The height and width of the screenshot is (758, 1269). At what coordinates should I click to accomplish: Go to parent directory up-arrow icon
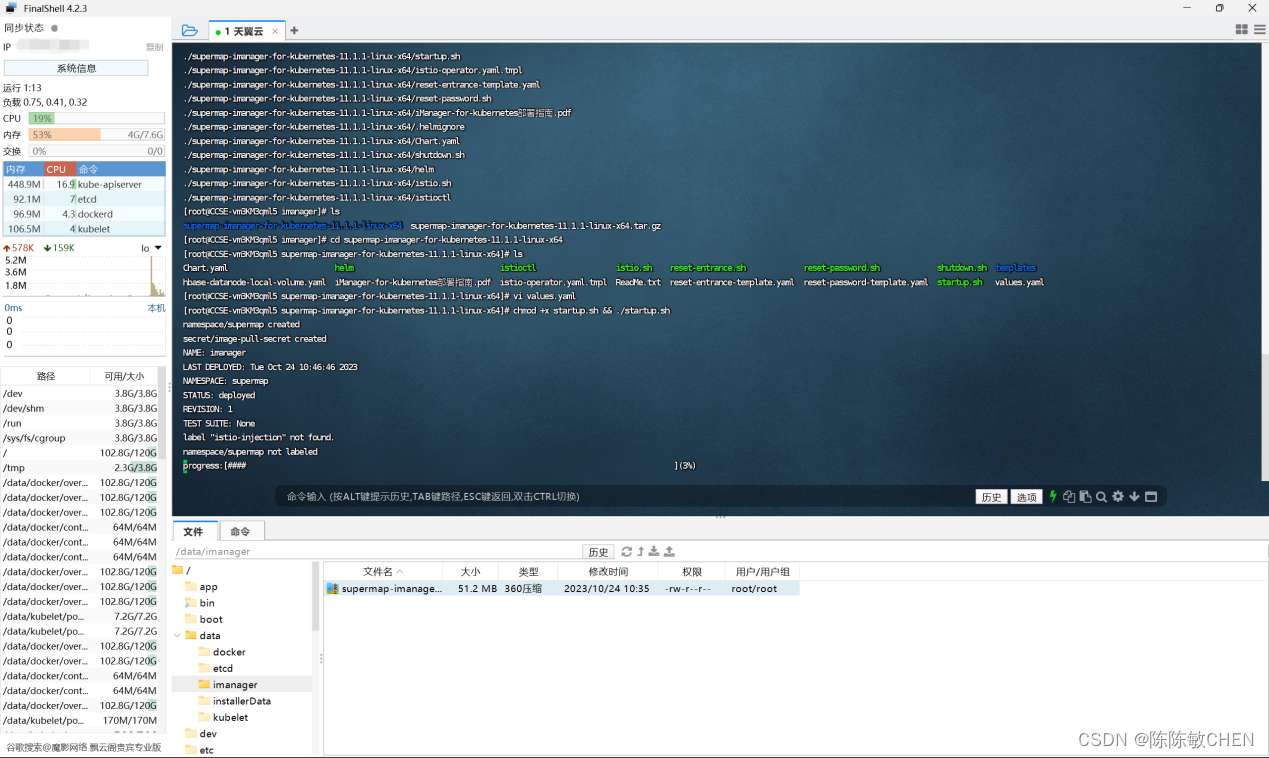tap(641, 552)
